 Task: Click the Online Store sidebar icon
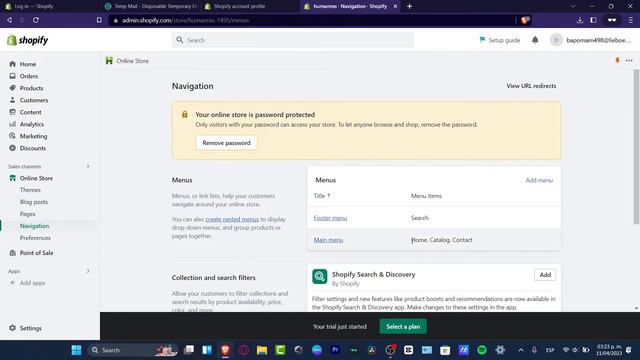[x=12, y=178]
